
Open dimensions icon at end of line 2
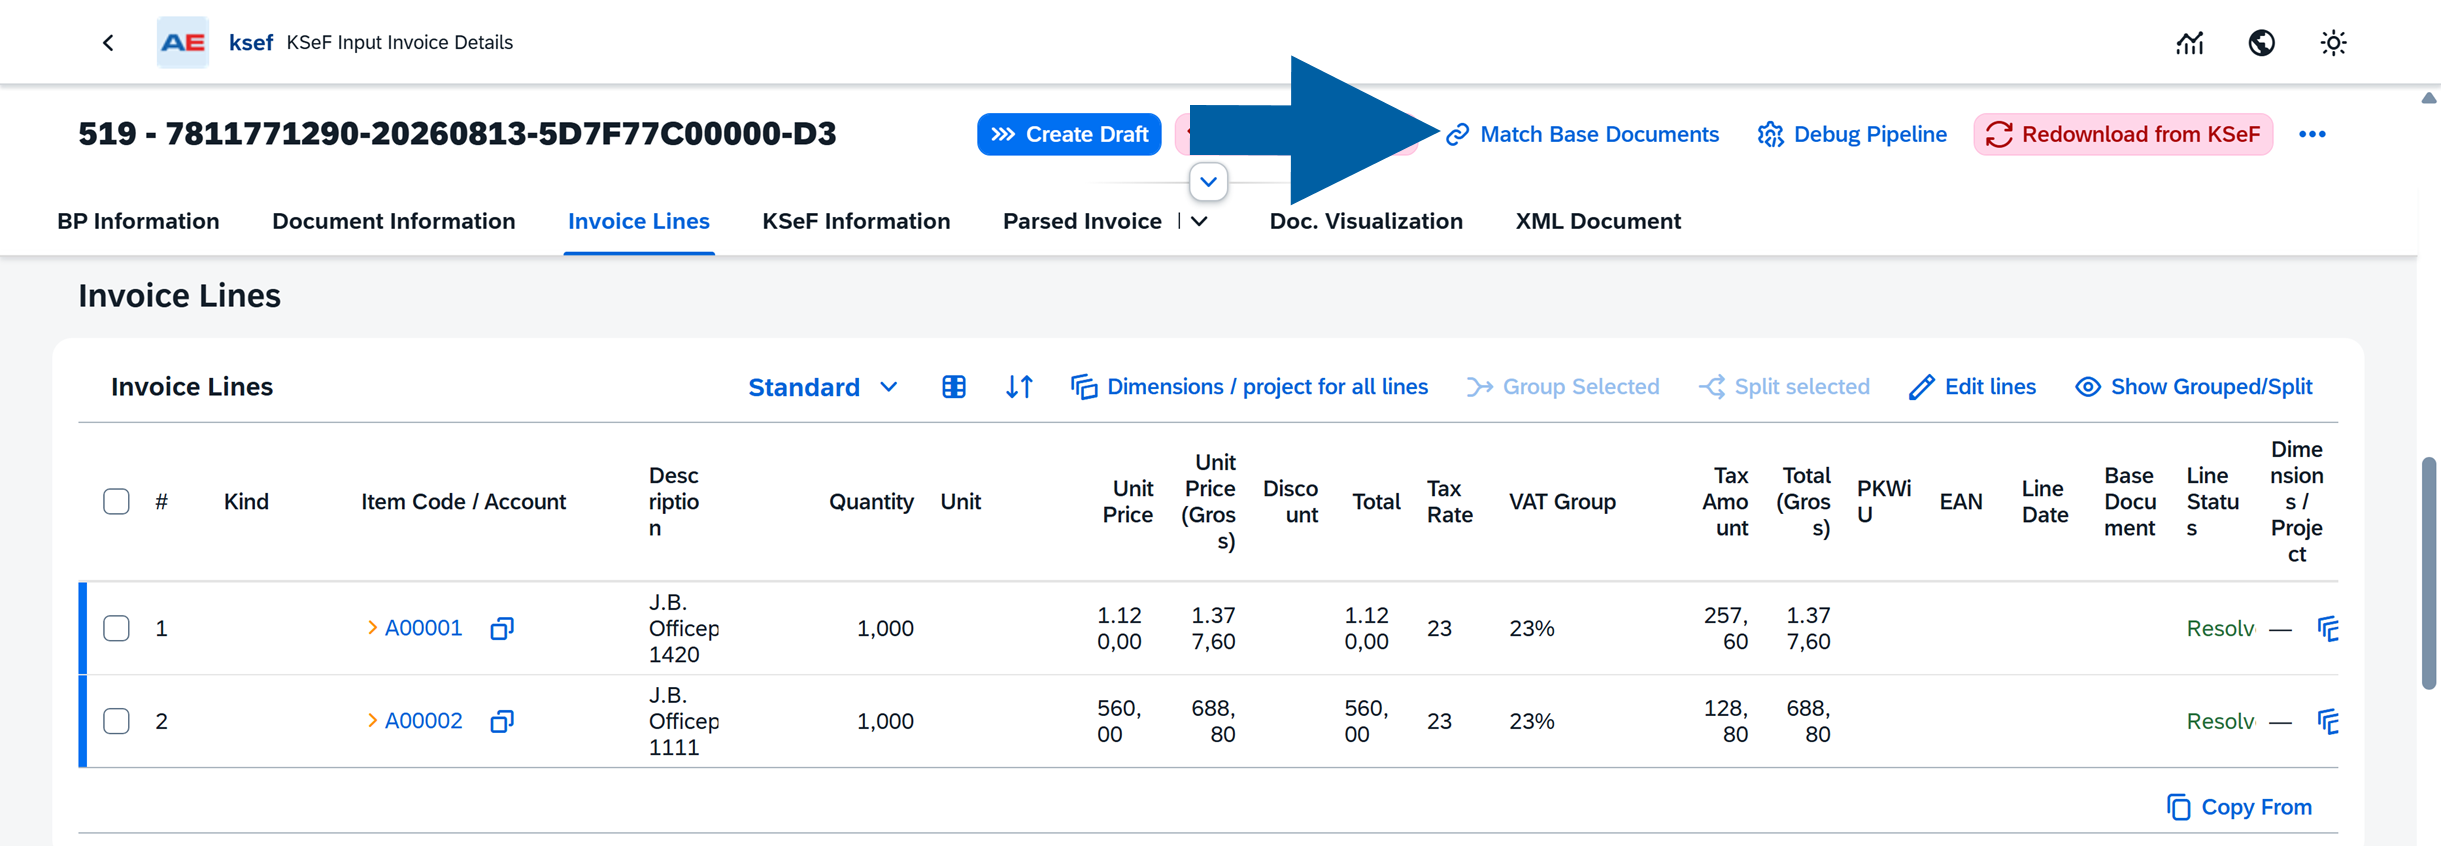point(2328,721)
